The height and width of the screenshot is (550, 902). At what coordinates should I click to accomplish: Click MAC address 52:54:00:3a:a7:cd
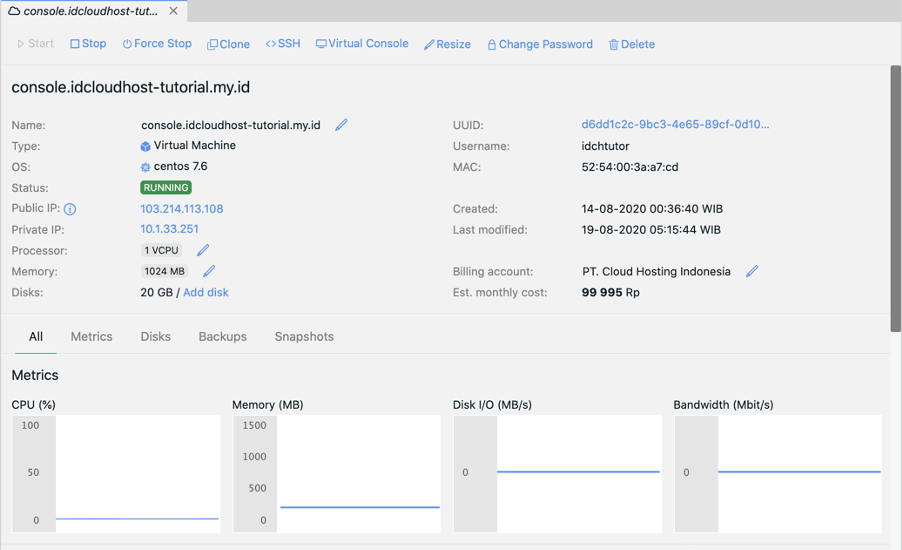coord(630,167)
